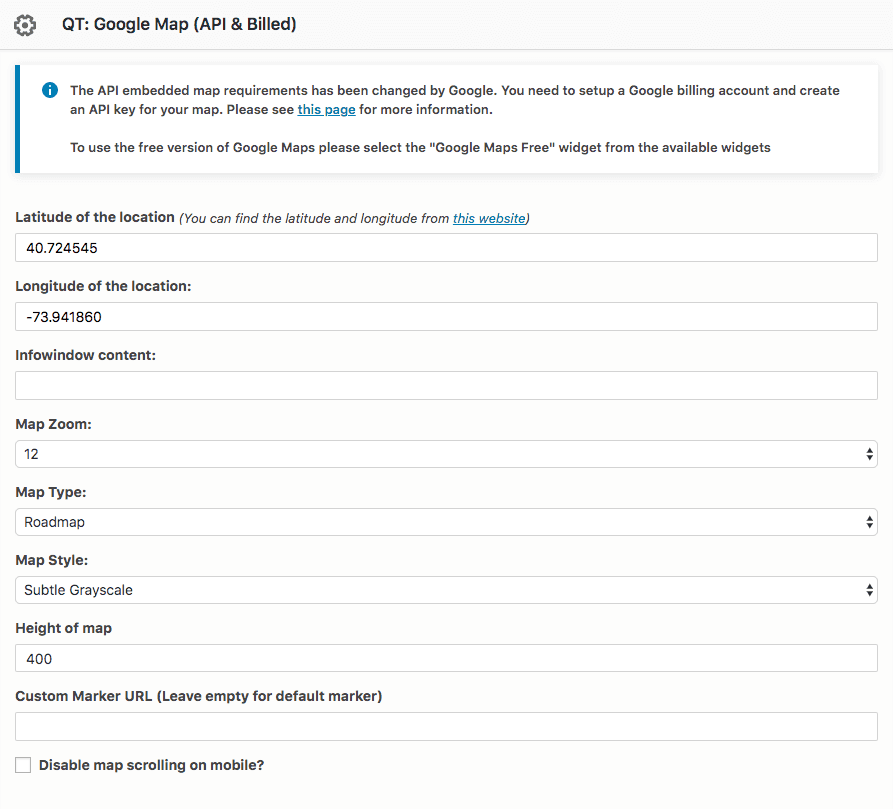
Task: Click the "Longitude of the location:" label
Action: (x=103, y=286)
